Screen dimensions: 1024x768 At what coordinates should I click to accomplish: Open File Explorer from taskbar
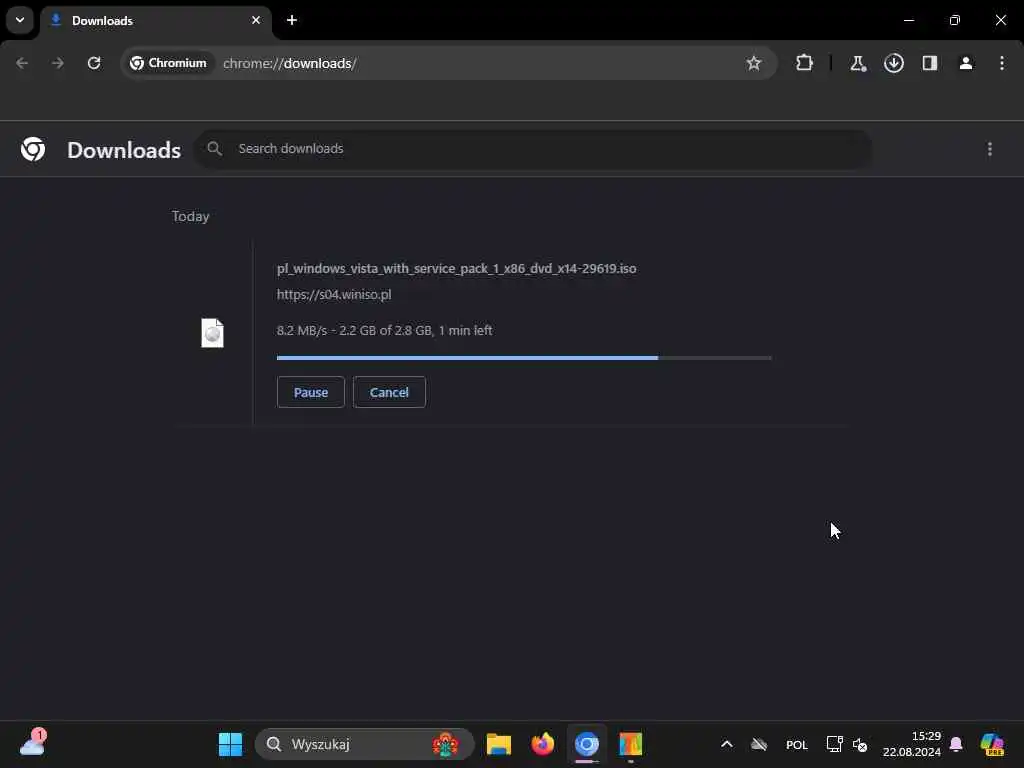(499, 744)
